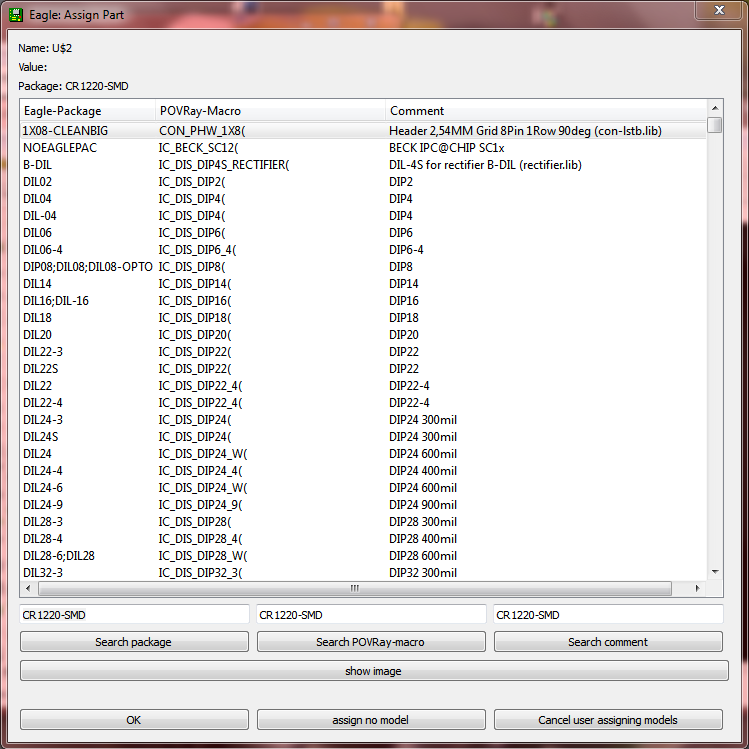Focus the POVRay-macro search input field
749x749 pixels.
coord(371,615)
